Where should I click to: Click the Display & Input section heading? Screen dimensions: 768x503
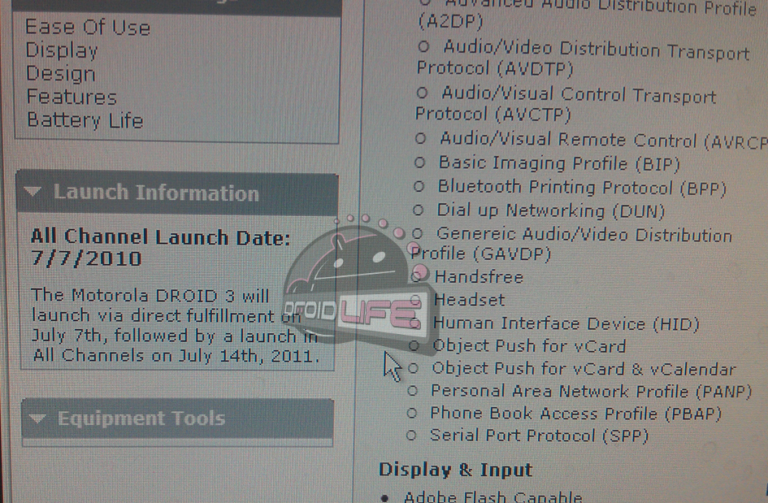tap(456, 470)
